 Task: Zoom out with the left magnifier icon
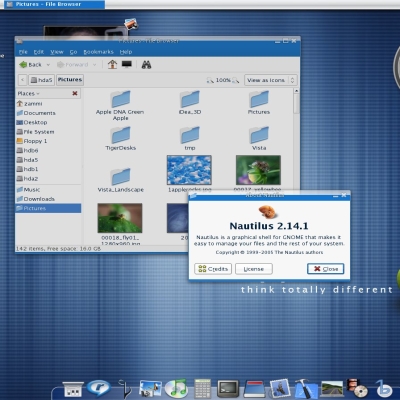coord(210,80)
